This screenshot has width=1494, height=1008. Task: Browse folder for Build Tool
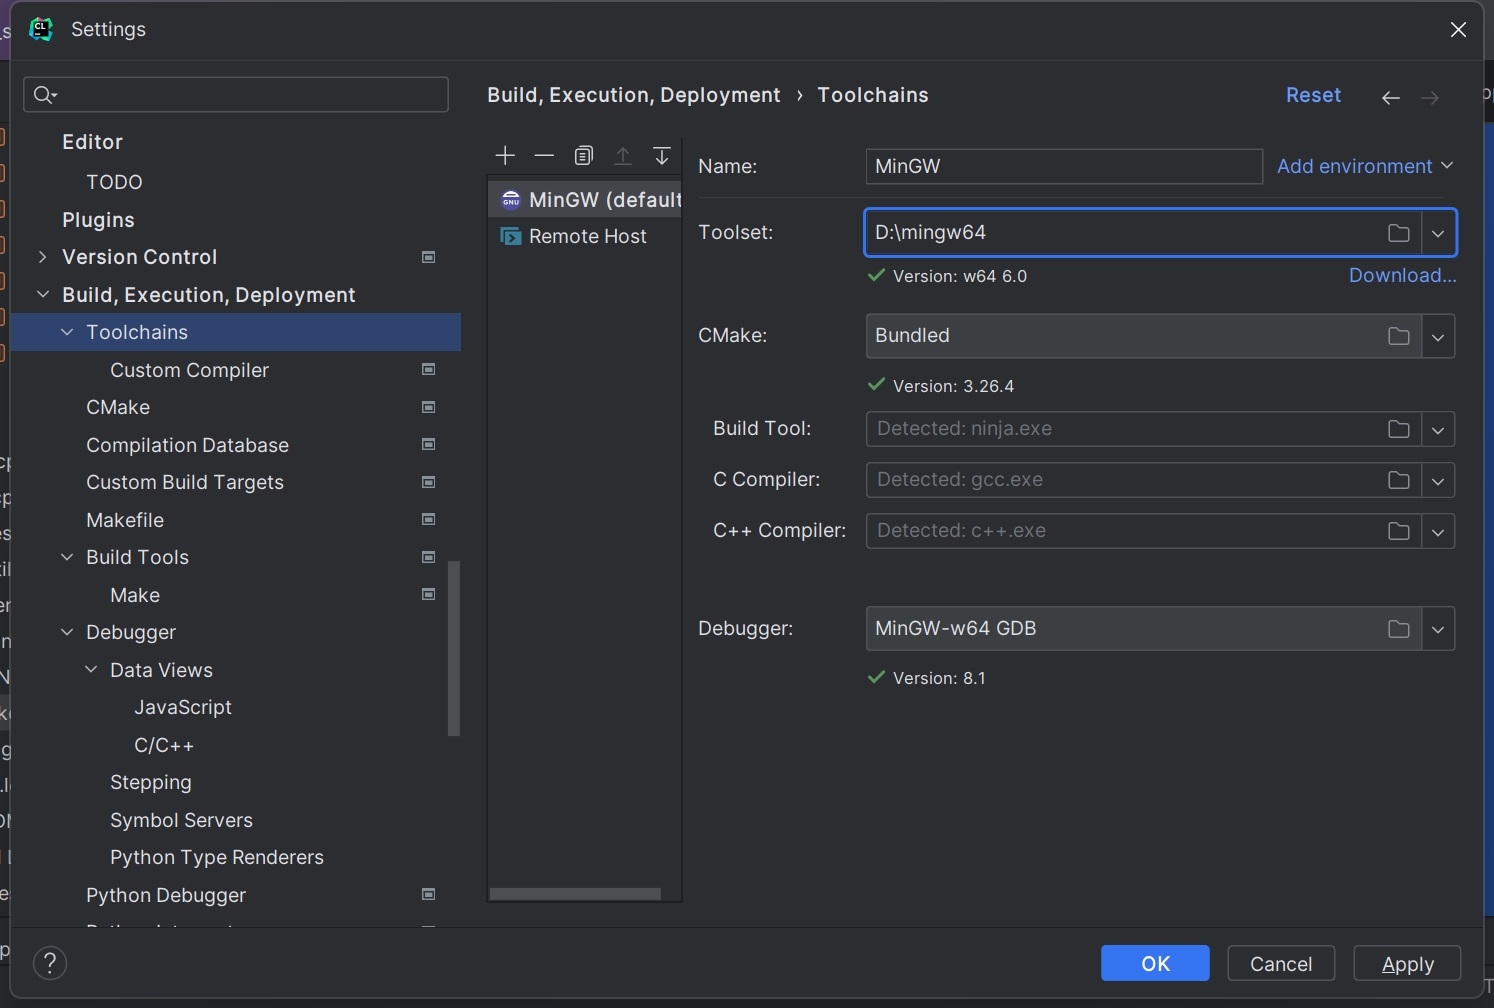pos(1399,429)
